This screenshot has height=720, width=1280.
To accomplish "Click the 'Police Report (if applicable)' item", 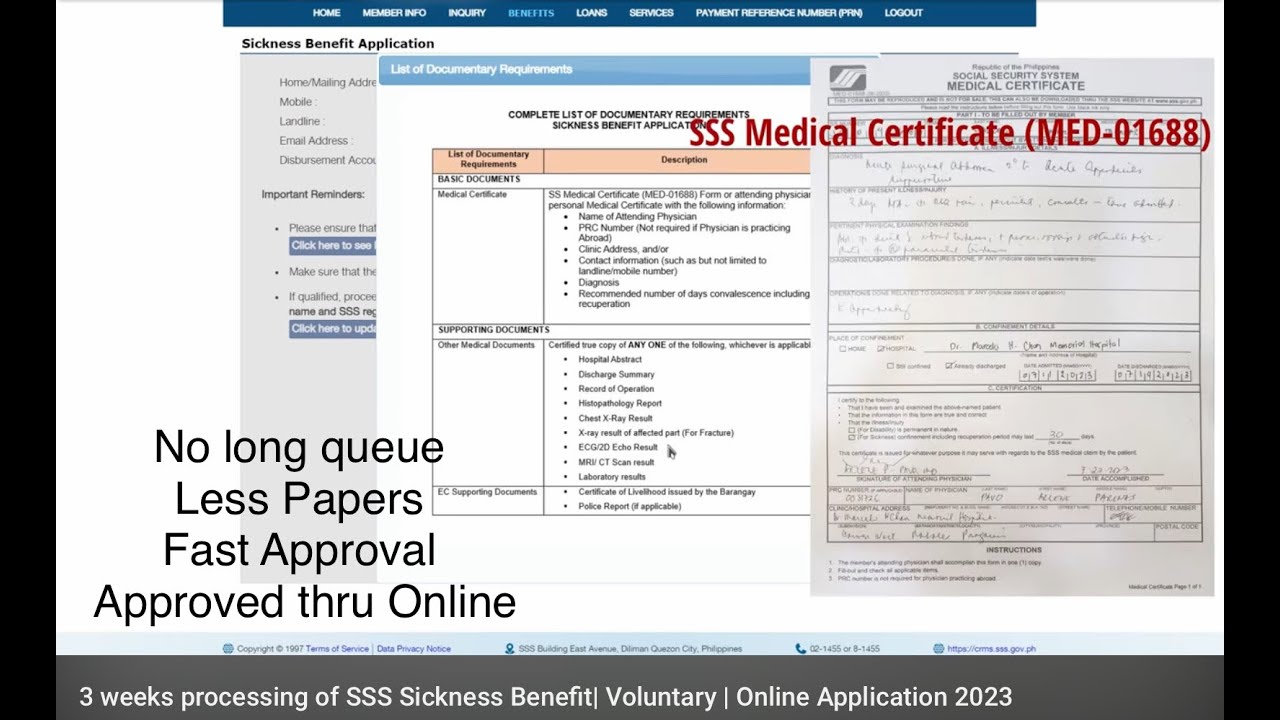I will click(629, 507).
